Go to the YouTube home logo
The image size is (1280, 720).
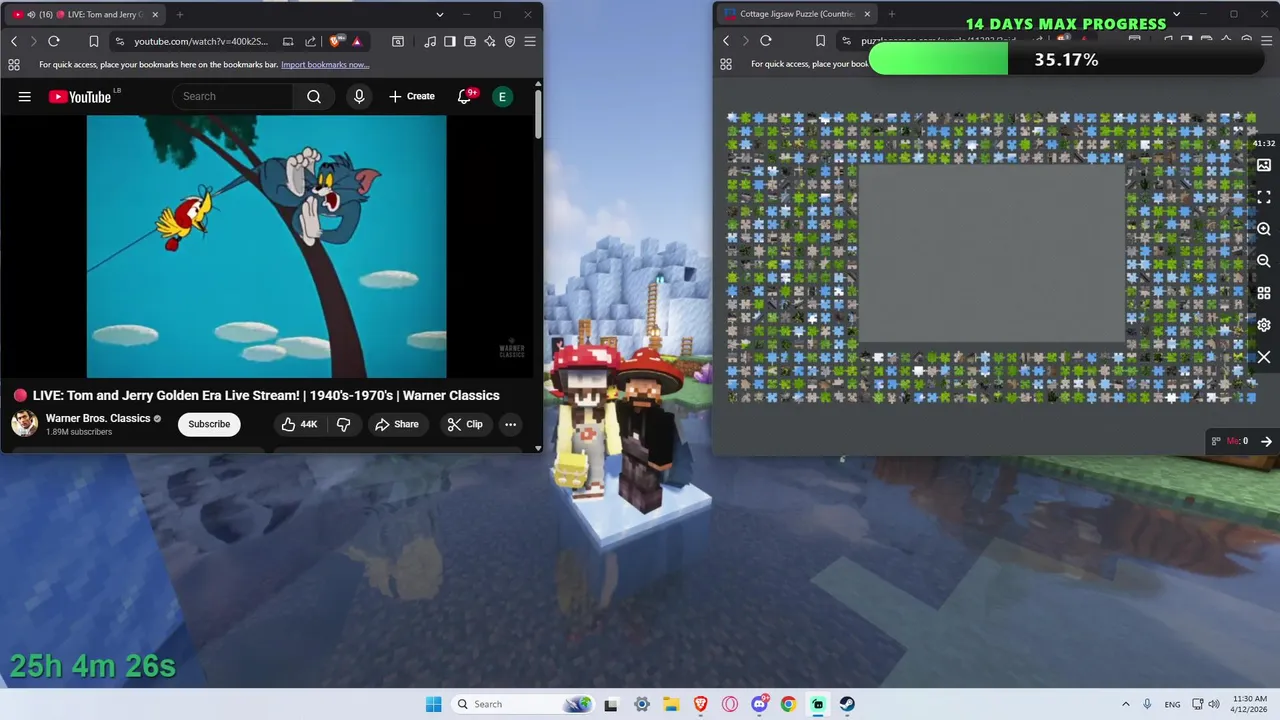[80, 96]
